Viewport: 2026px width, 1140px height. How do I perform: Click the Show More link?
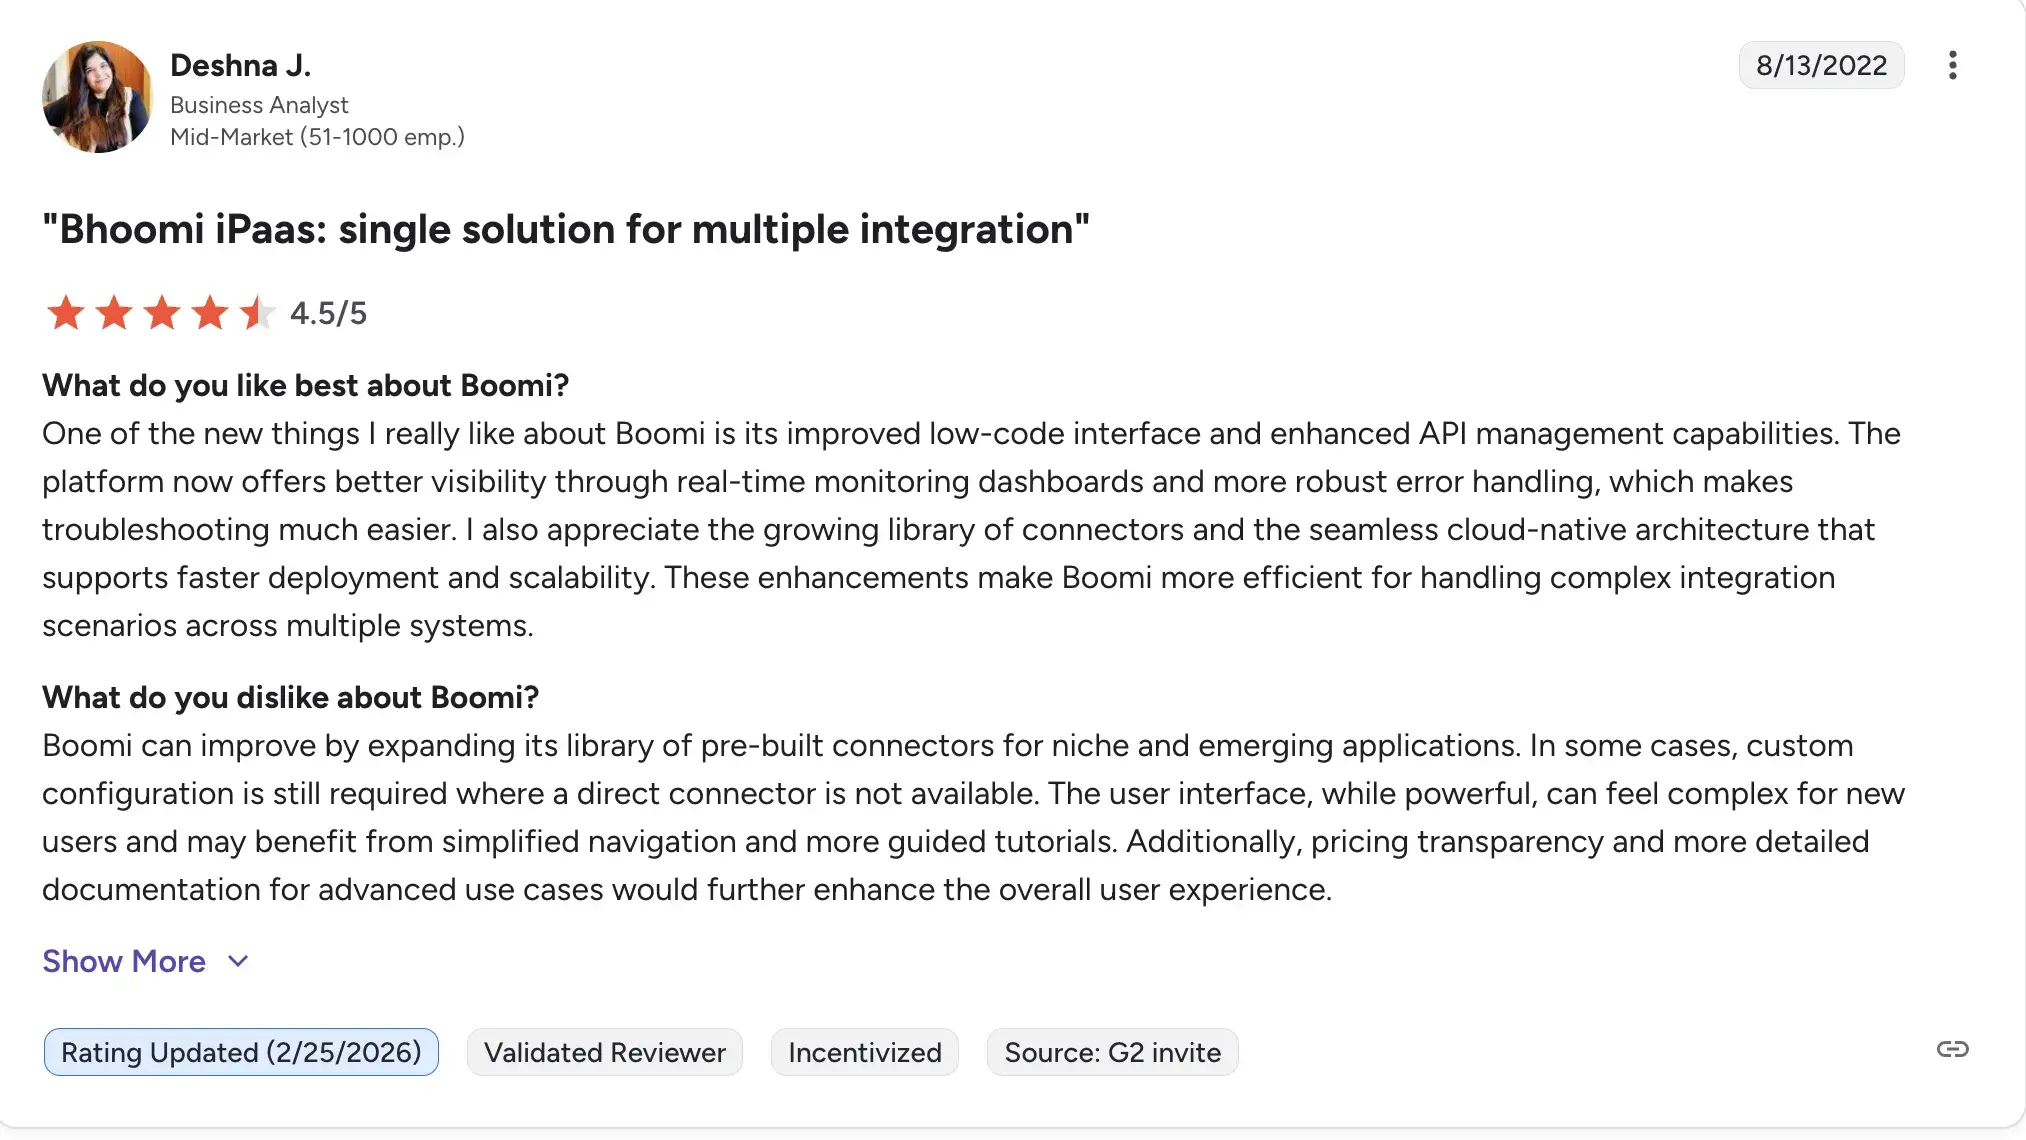click(x=124, y=961)
